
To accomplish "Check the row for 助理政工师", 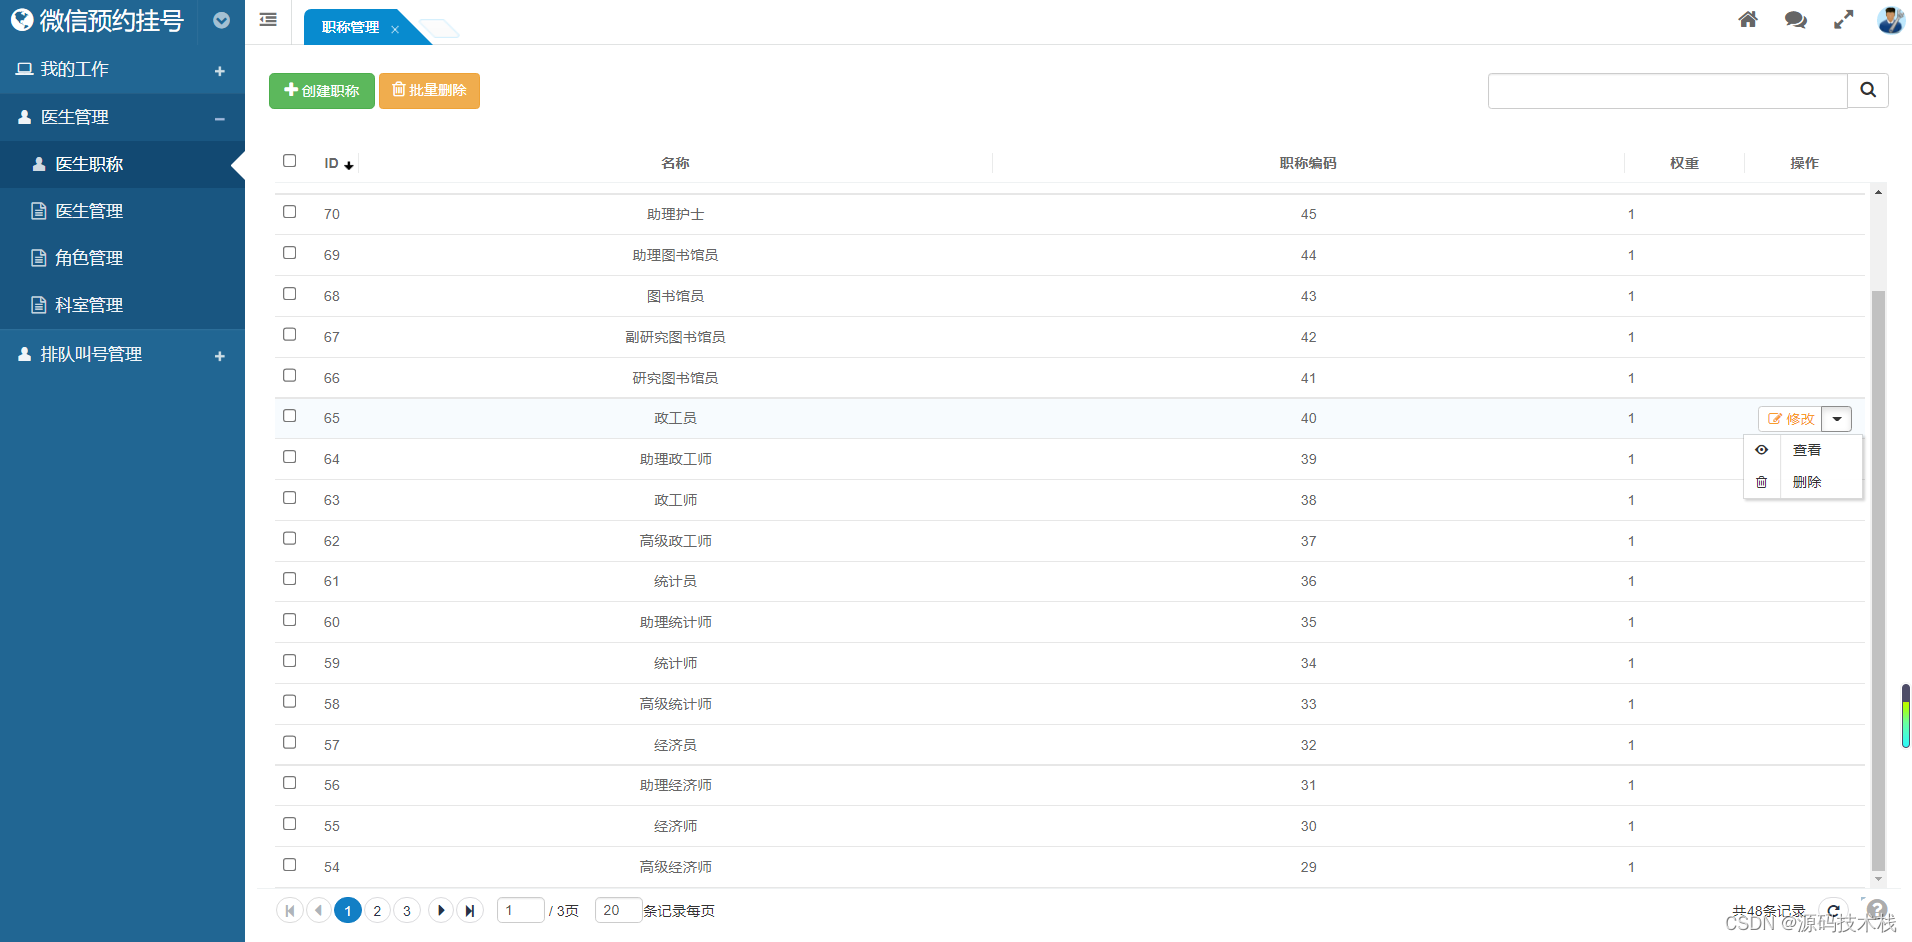I will [290, 457].
